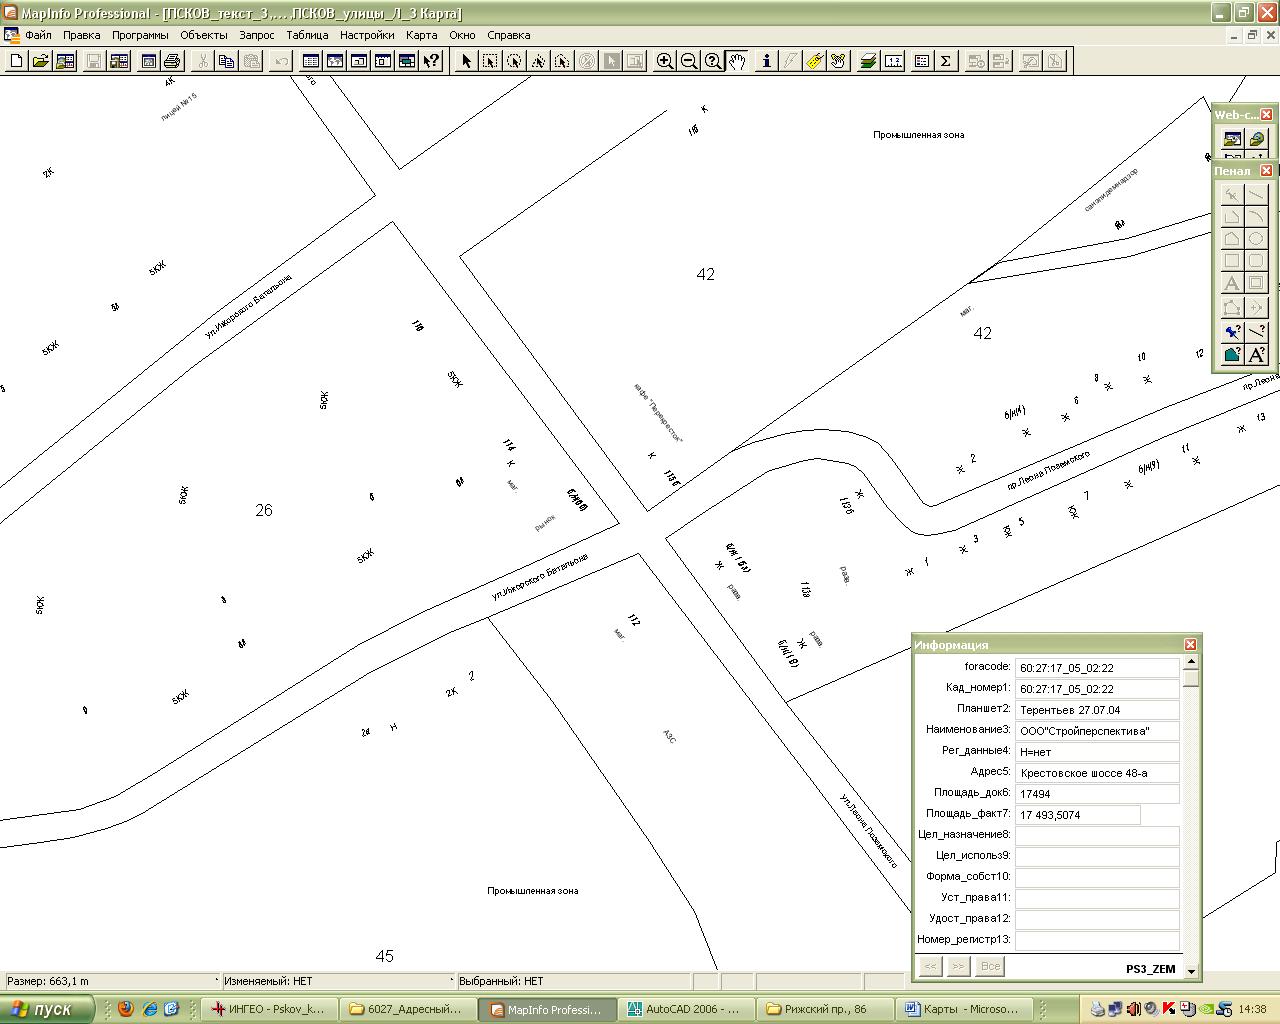This screenshot has height=1024, width=1280.
Task: Toggle the Radius Select tool
Action: pos(514,61)
